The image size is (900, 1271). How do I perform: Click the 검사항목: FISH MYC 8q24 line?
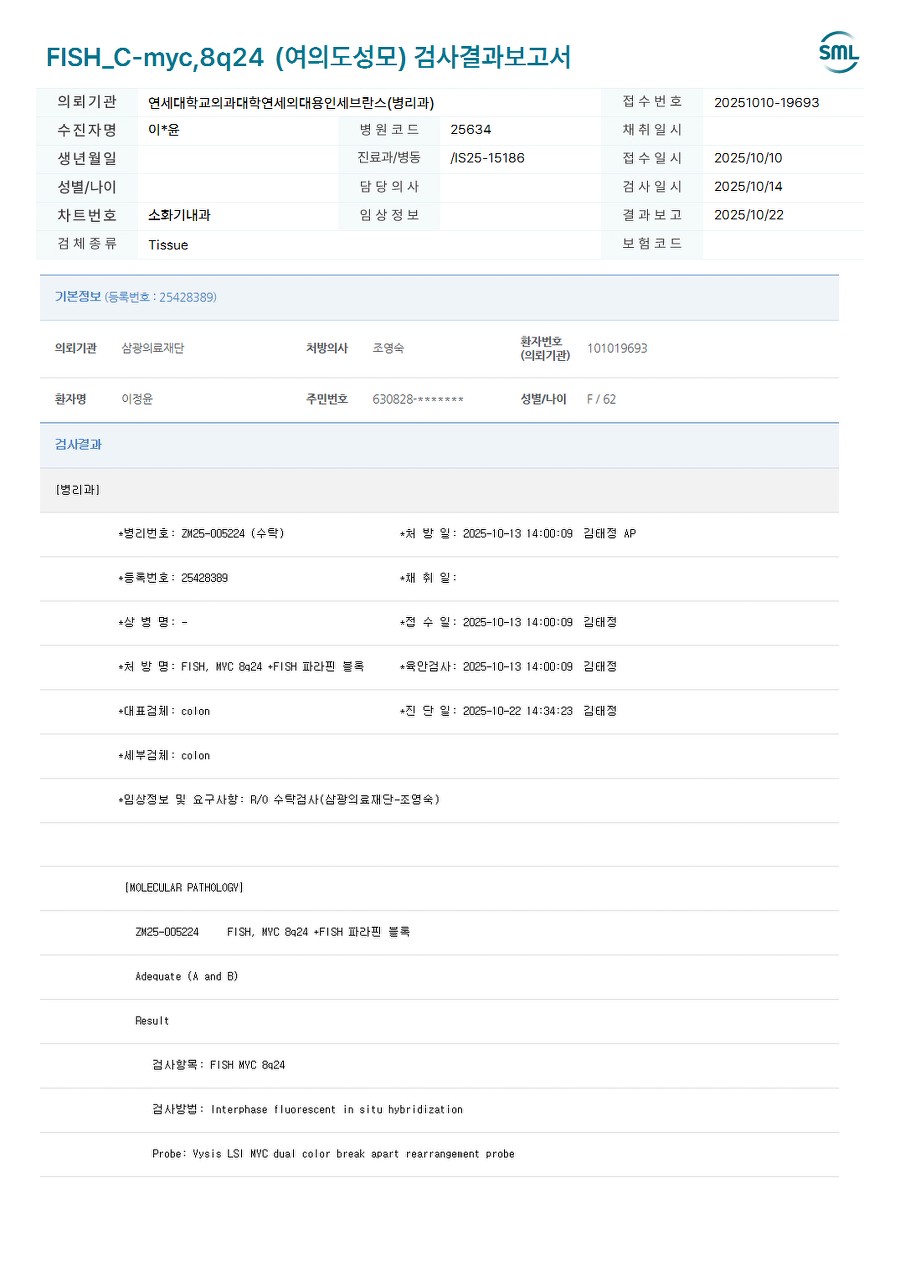pyautogui.click(x=219, y=1065)
